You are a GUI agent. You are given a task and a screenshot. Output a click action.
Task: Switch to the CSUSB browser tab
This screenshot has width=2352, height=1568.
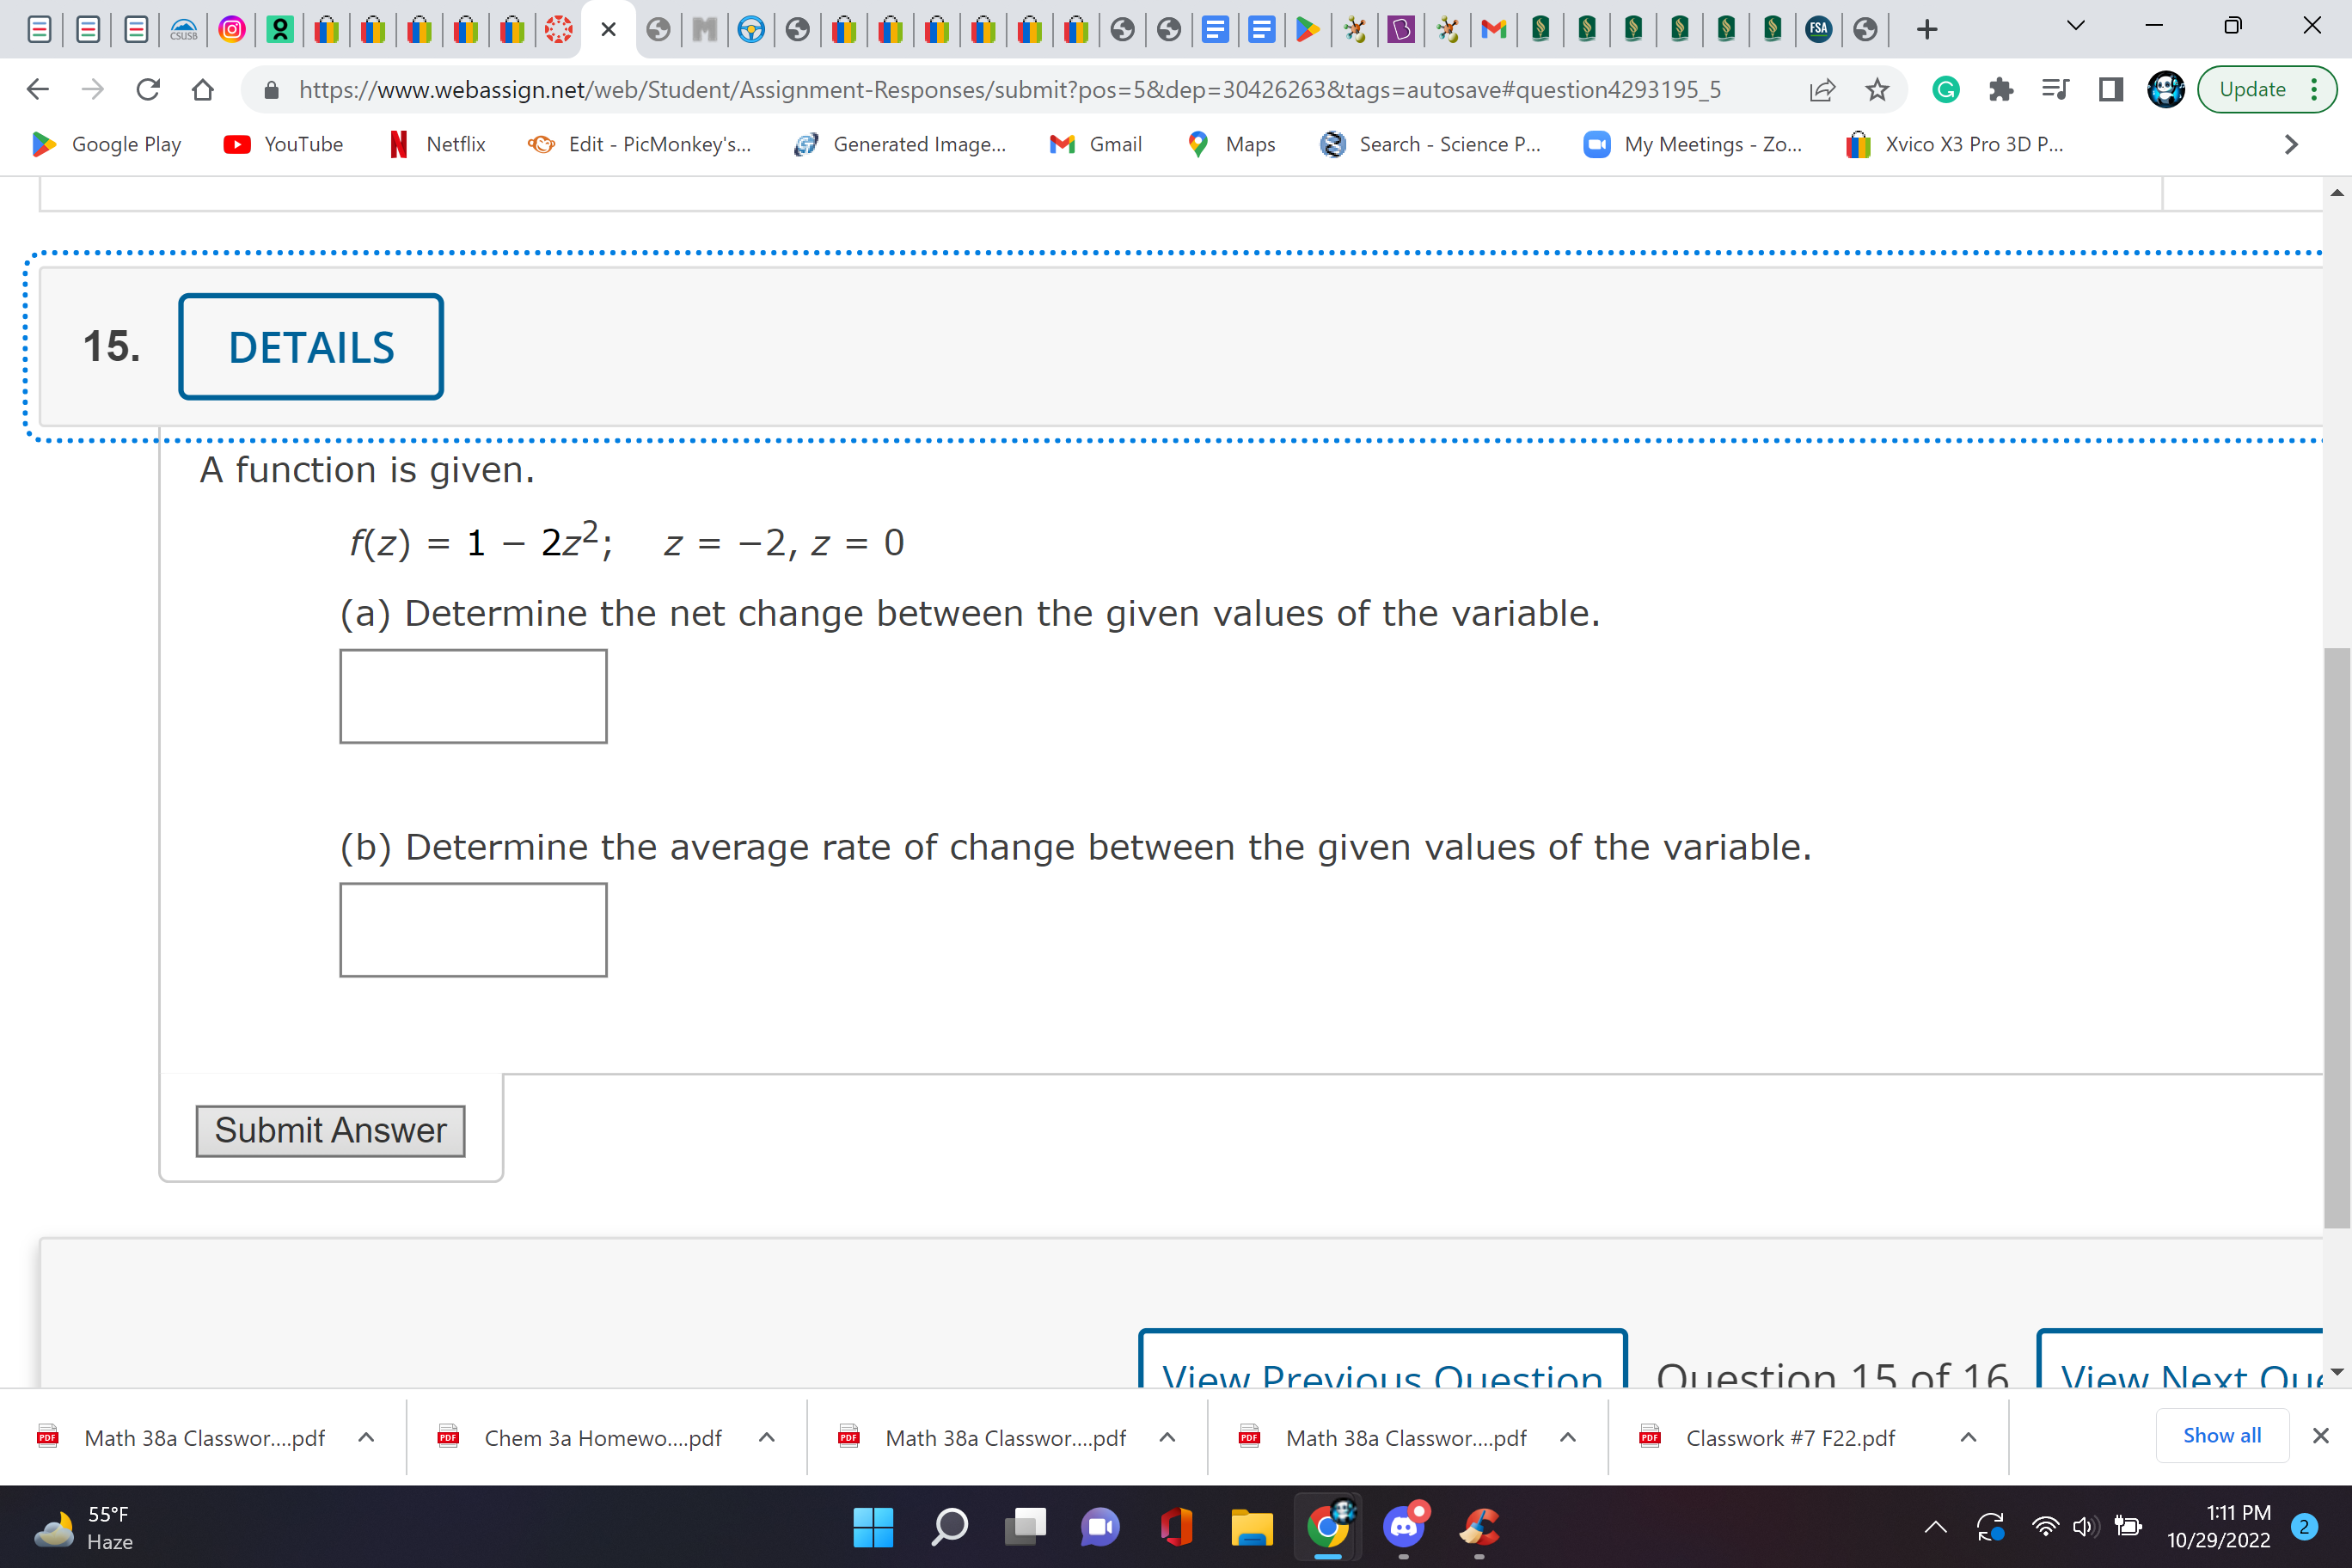[x=184, y=29]
